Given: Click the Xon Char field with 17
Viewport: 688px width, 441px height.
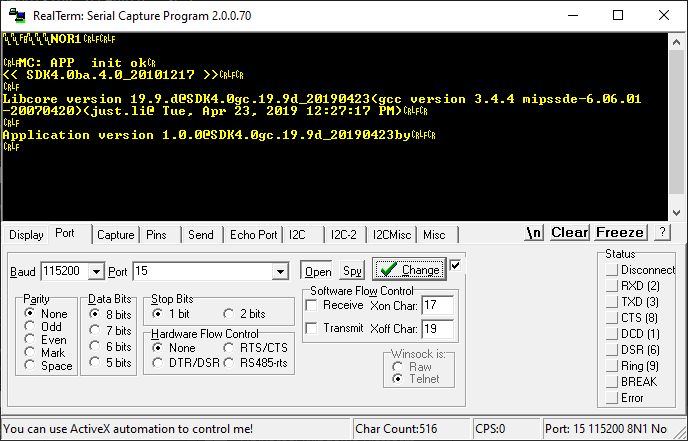Looking at the screenshot, I should tap(437, 305).
